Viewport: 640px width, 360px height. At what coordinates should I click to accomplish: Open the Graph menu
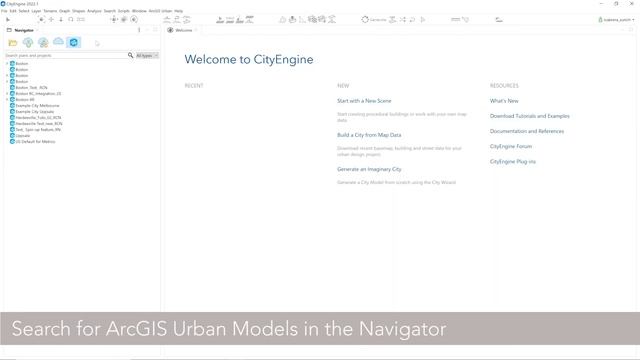64,11
